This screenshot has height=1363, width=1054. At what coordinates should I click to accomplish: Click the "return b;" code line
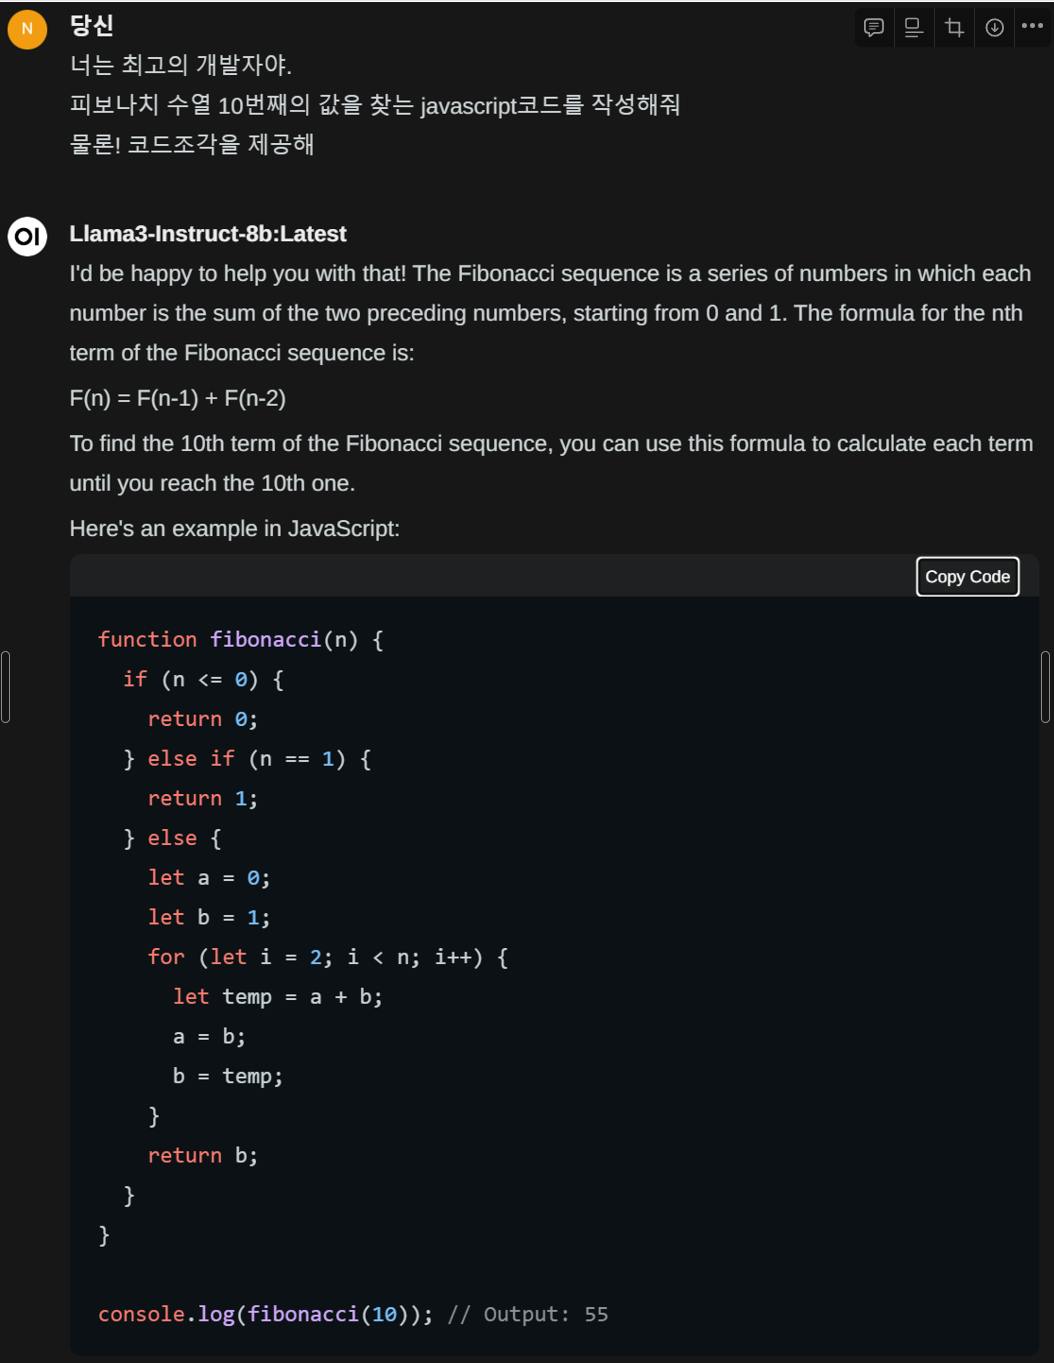pyautogui.click(x=203, y=1155)
